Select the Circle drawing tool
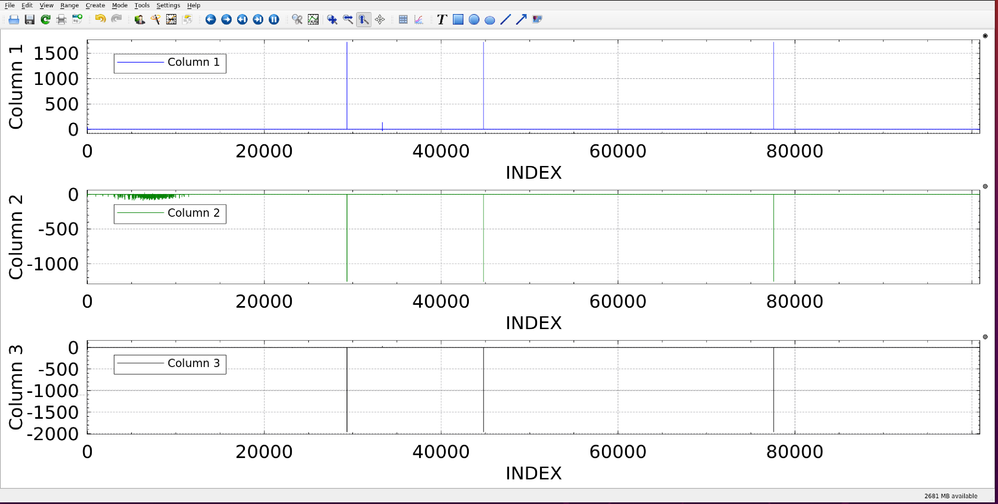The width and height of the screenshot is (998, 504). tap(474, 20)
